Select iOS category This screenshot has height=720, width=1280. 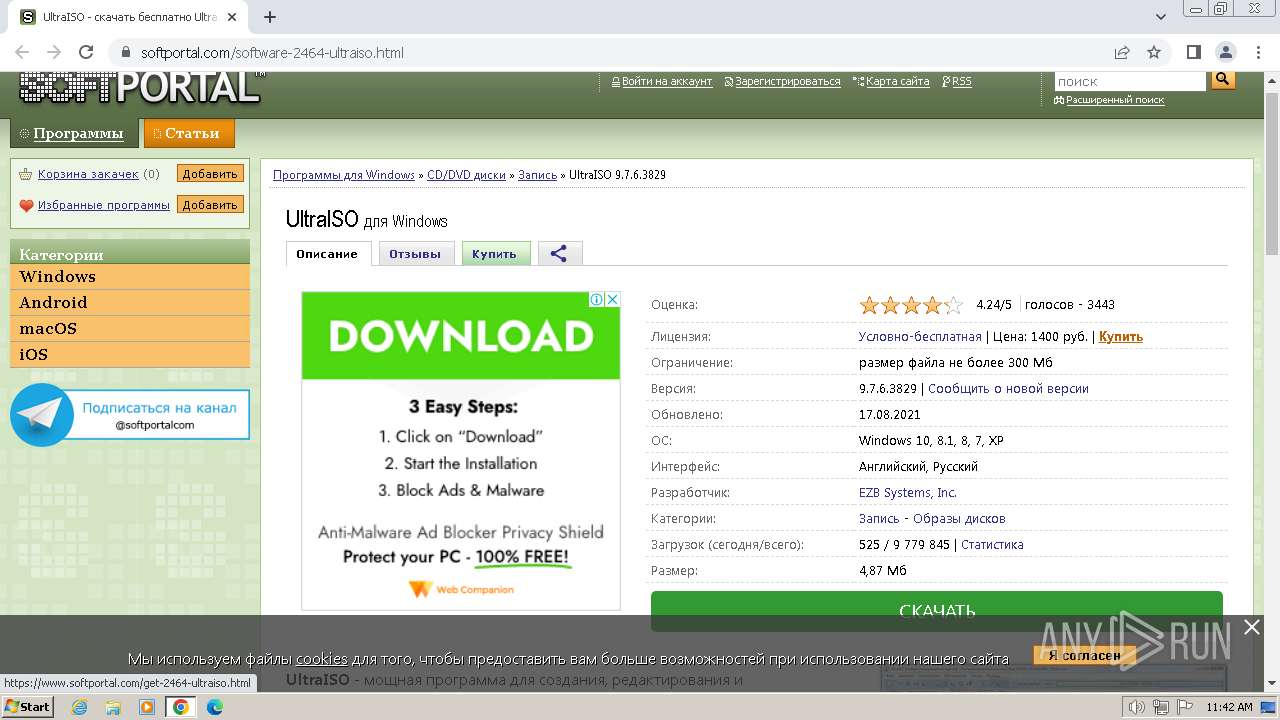tap(130, 355)
